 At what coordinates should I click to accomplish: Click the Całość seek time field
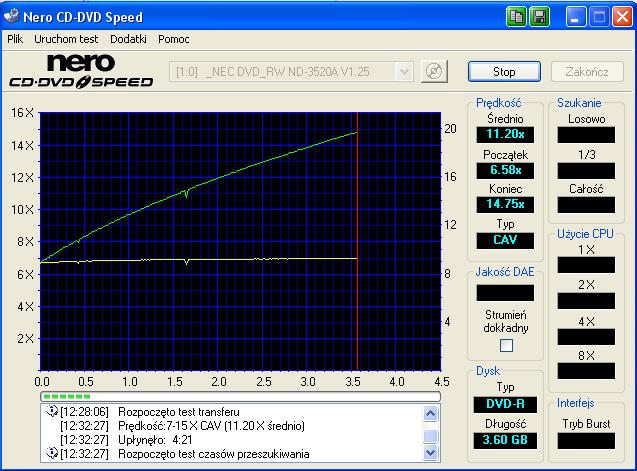click(x=586, y=204)
